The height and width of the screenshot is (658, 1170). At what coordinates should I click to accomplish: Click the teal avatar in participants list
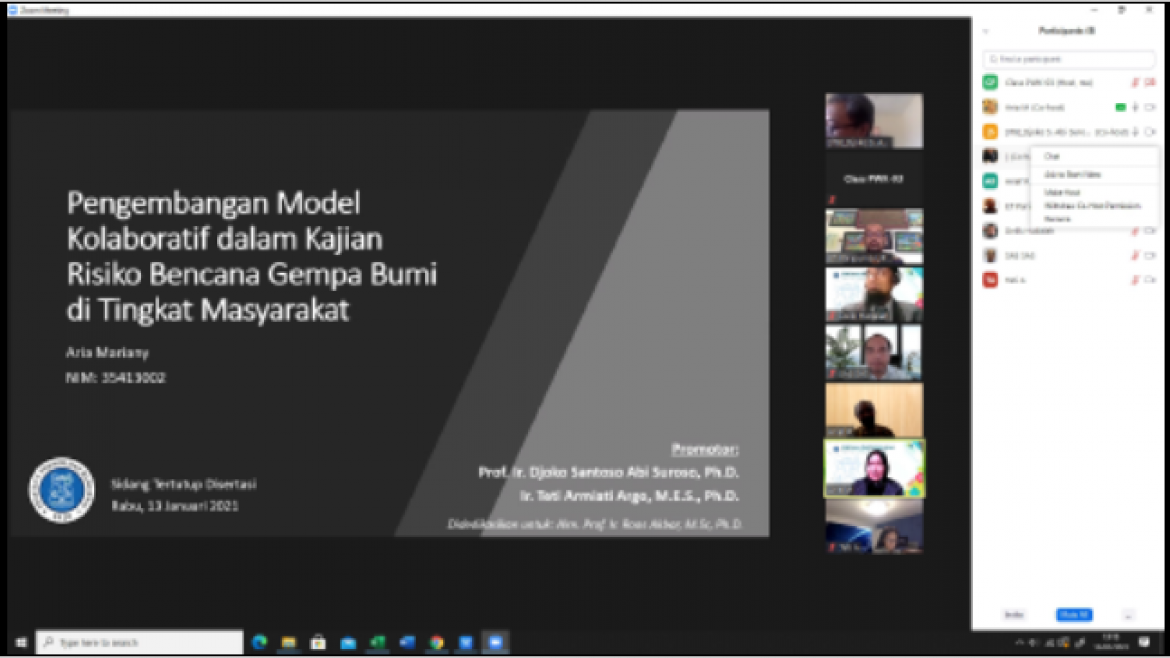pyautogui.click(x=990, y=181)
